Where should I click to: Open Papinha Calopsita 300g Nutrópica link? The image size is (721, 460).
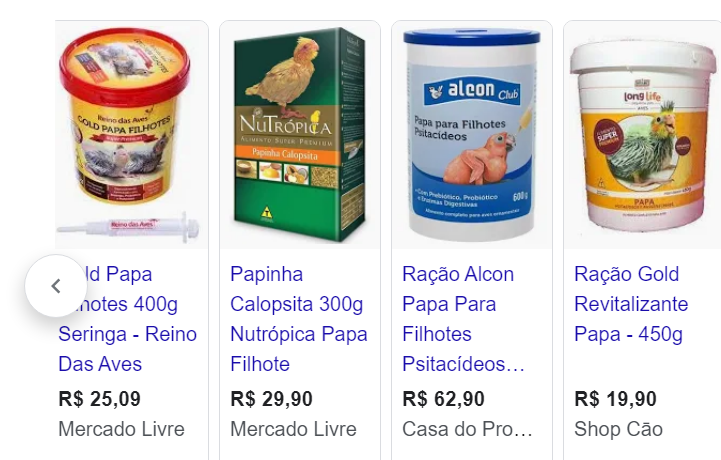coord(299,319)
